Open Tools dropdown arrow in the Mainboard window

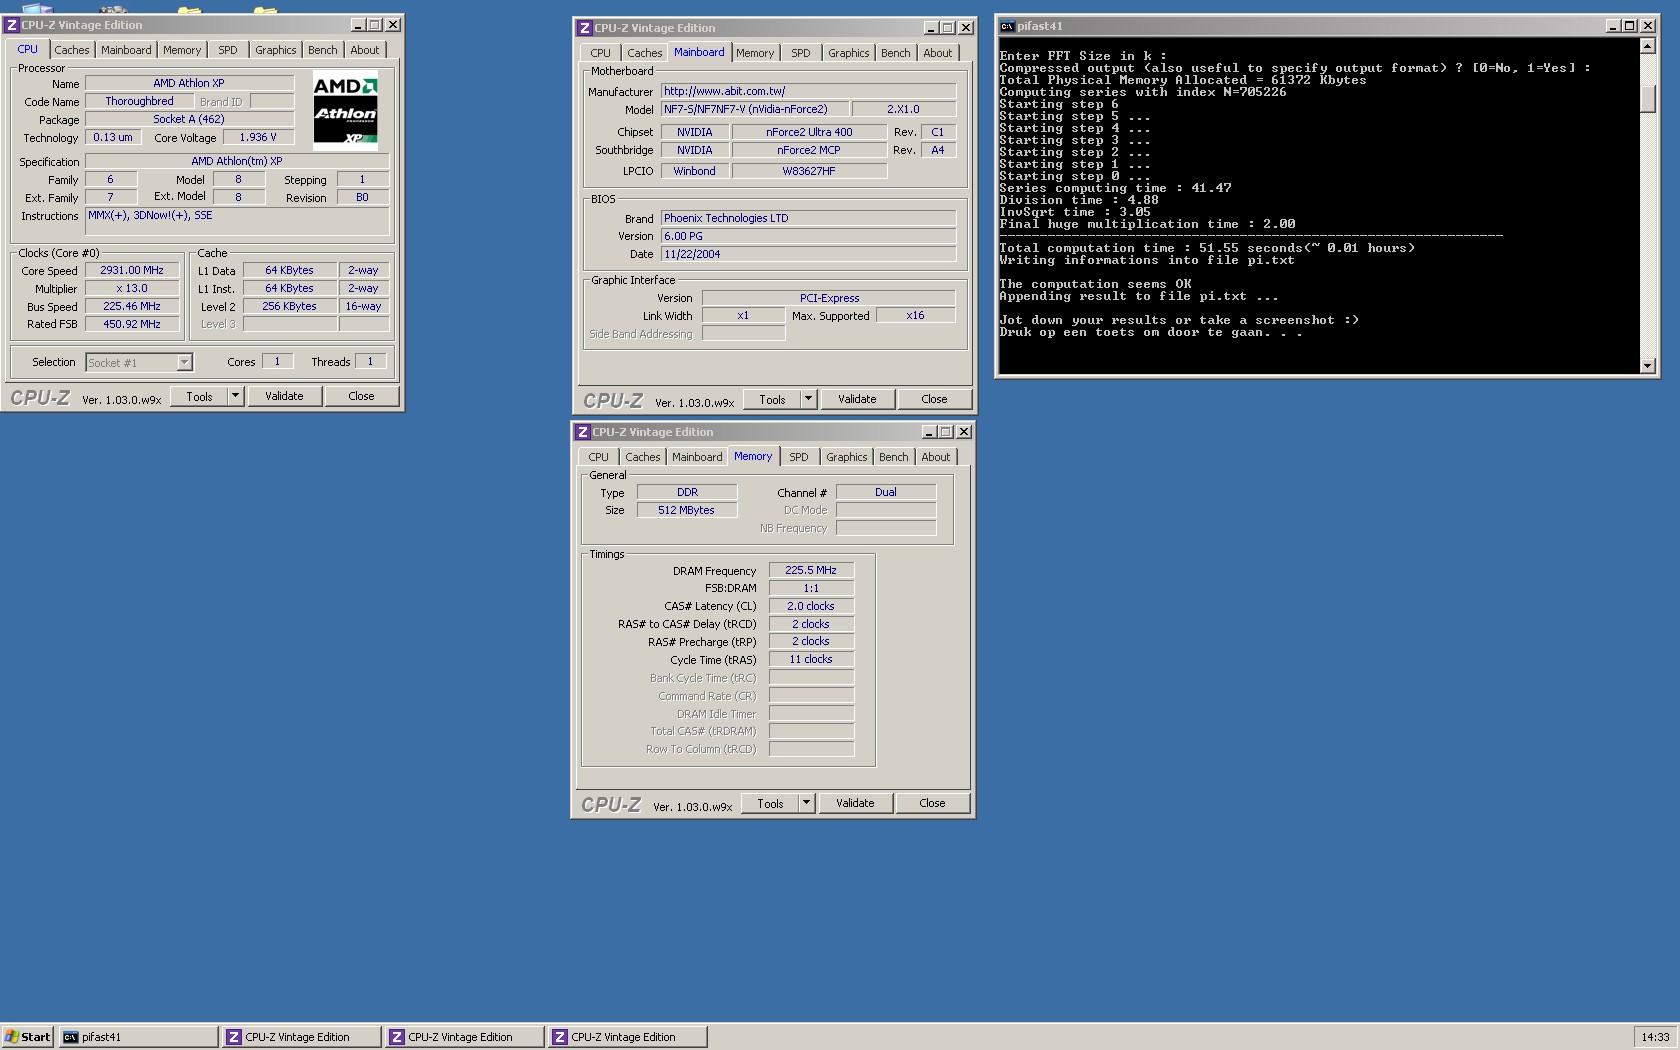[x=808, y=399]
